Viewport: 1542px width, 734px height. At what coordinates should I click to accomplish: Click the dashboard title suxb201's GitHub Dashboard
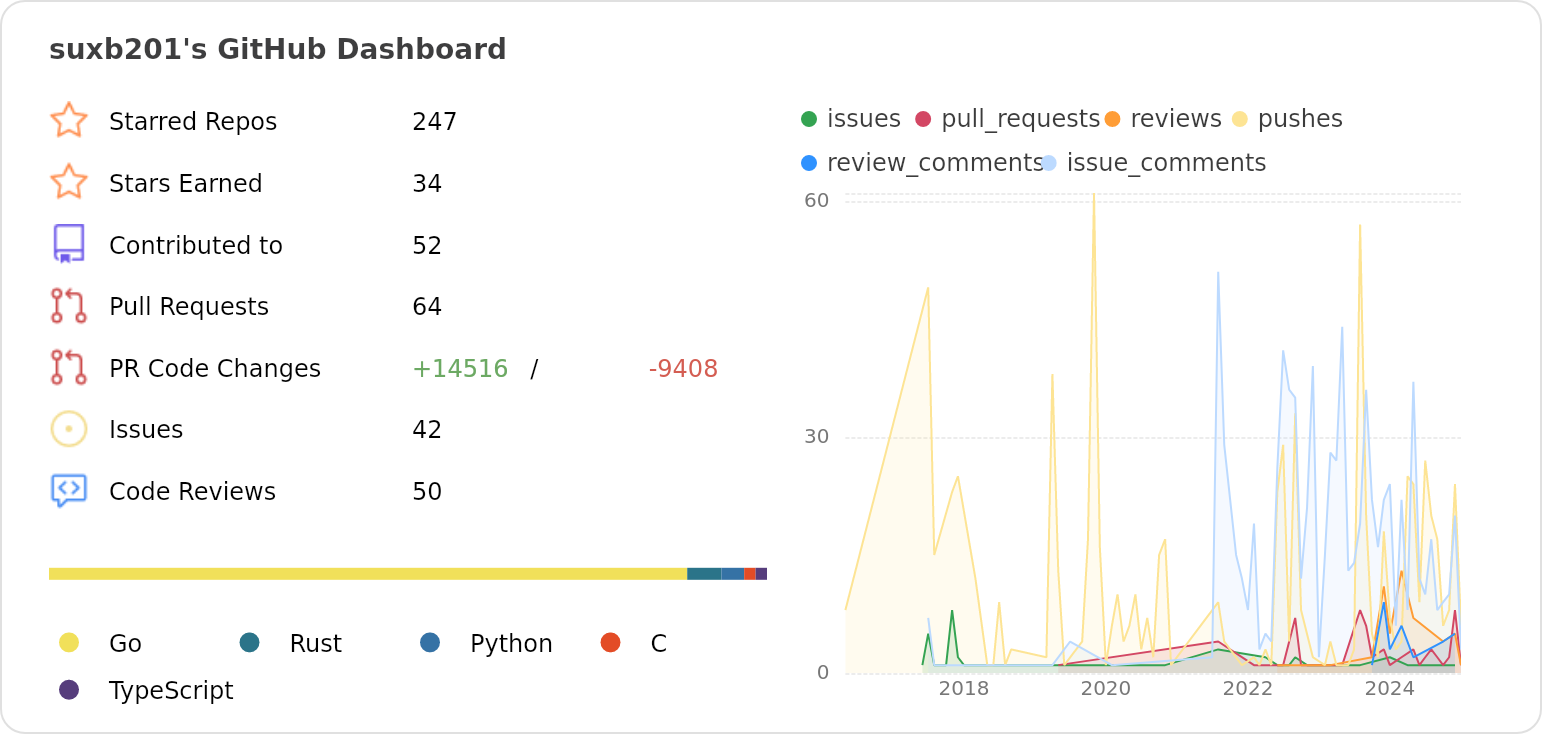pos(278,49)
